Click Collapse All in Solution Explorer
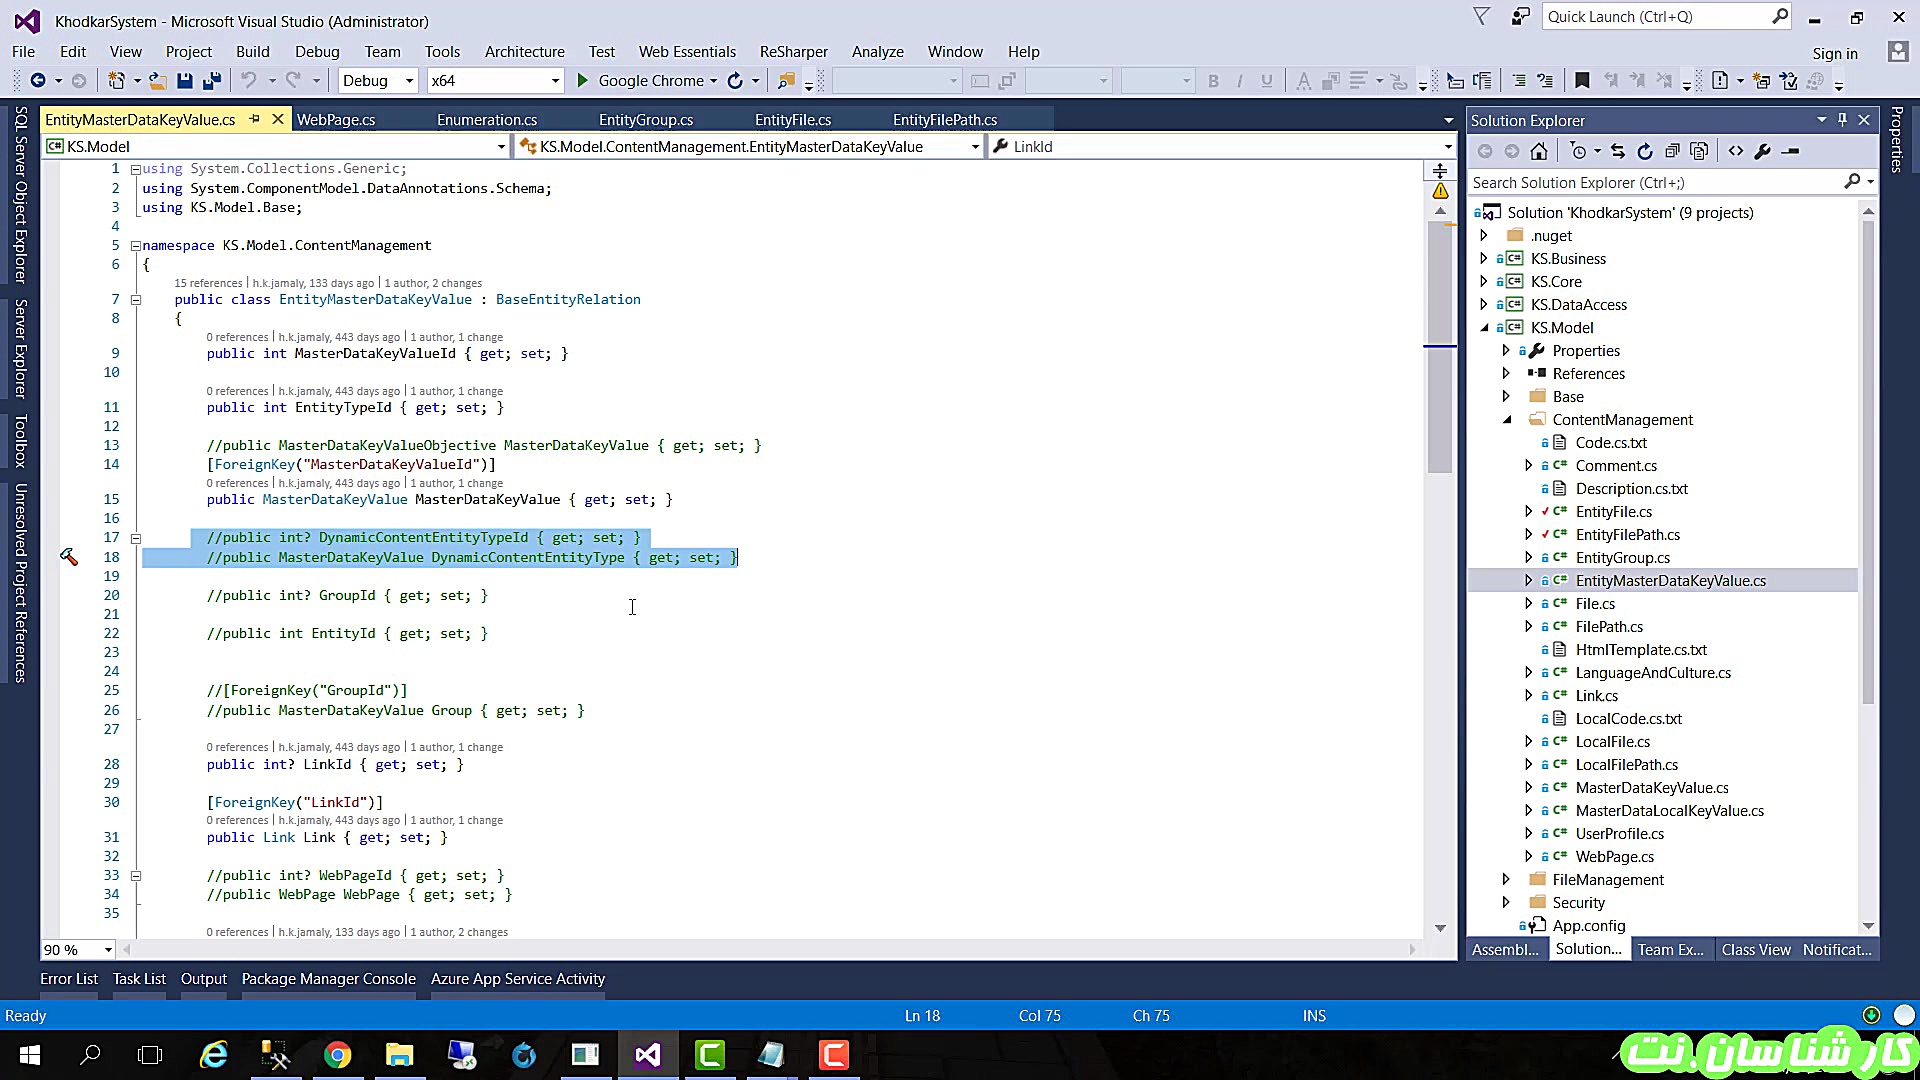The height and width of the screenshot is (1080, 1920). tap(1672, 151)
